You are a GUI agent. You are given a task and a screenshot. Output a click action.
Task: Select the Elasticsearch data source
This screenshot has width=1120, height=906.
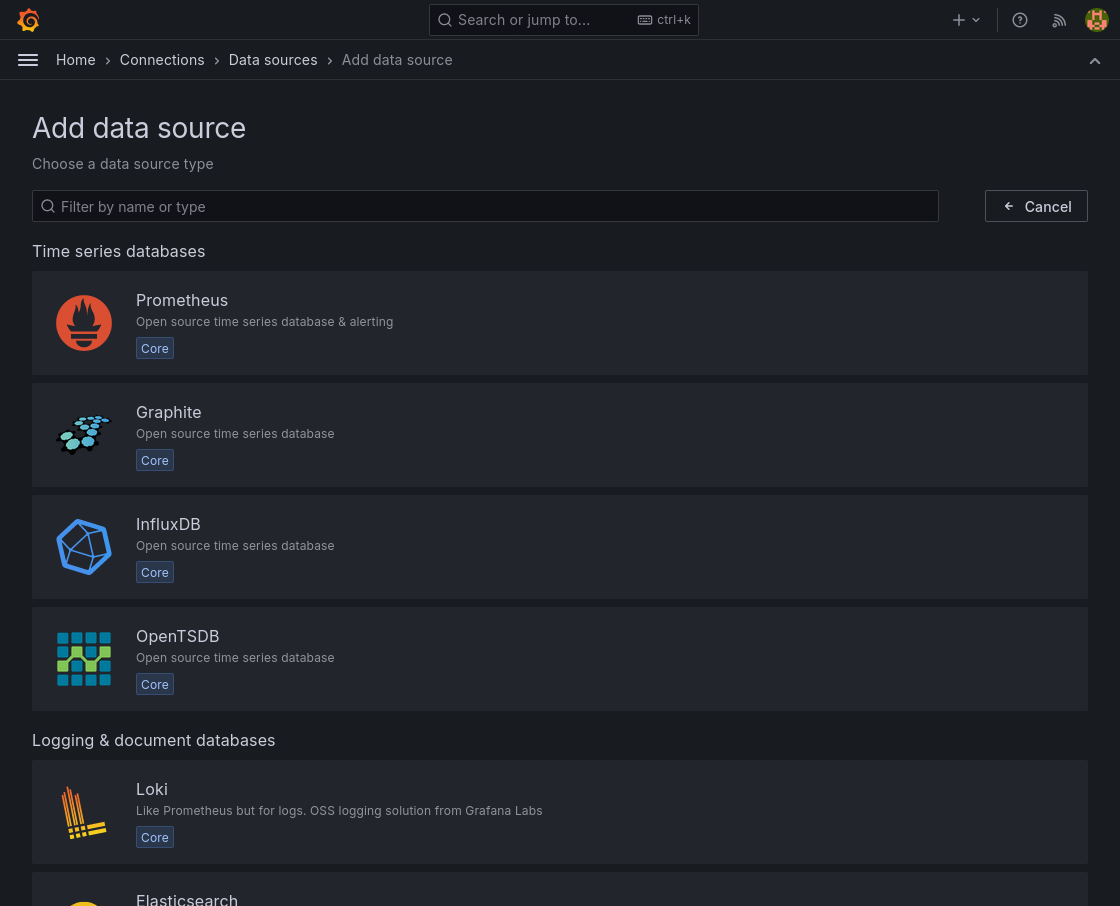[x=187, y=899]
